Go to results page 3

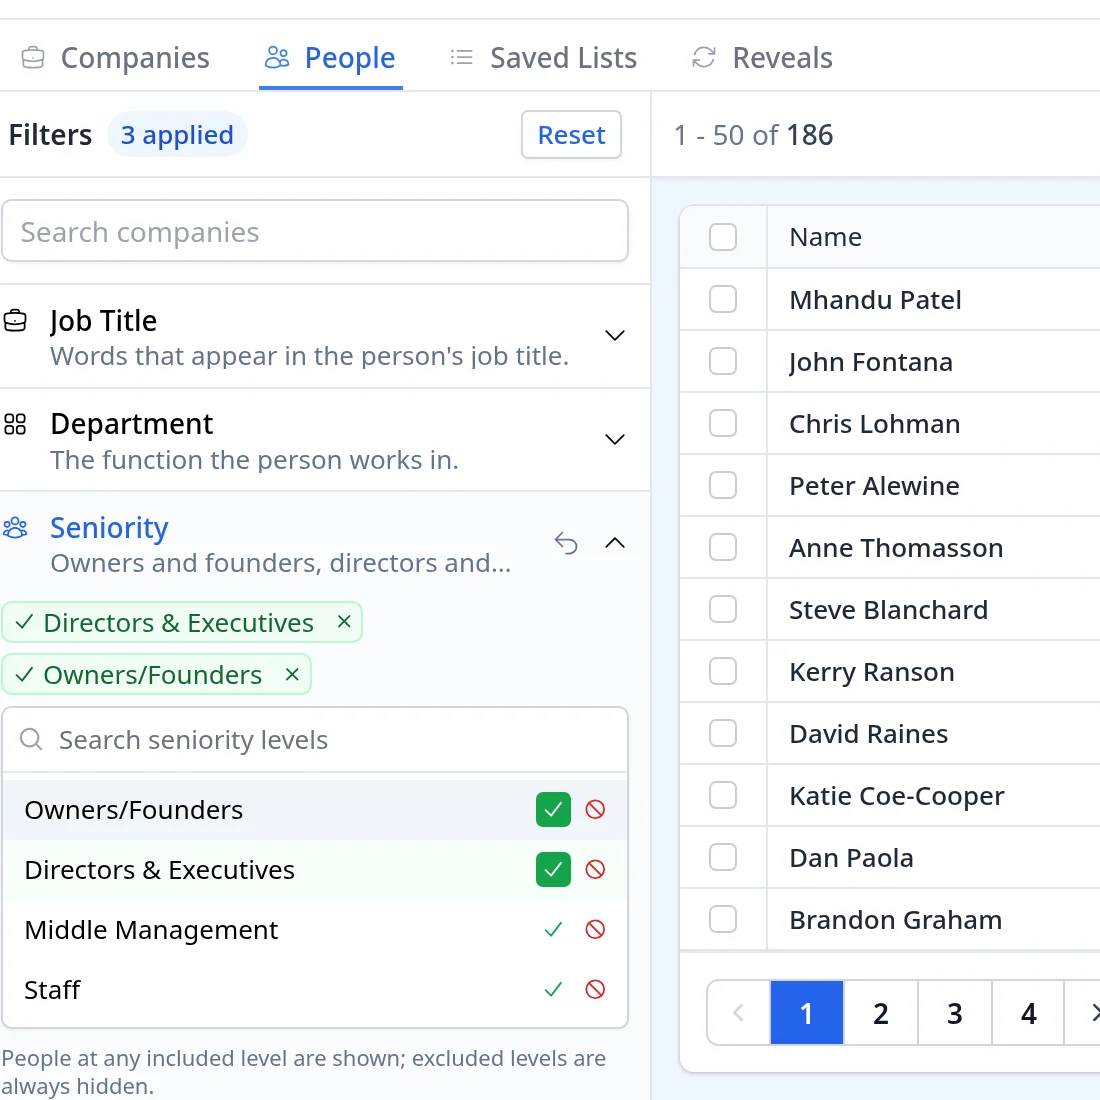pos(955,1013)
